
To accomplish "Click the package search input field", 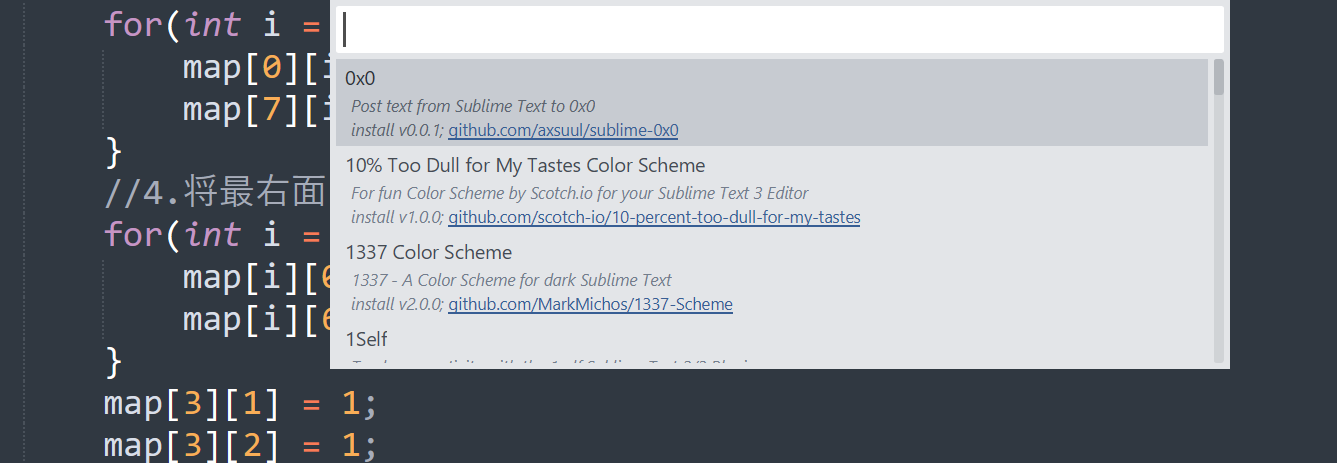I will (x=780, y=30).
